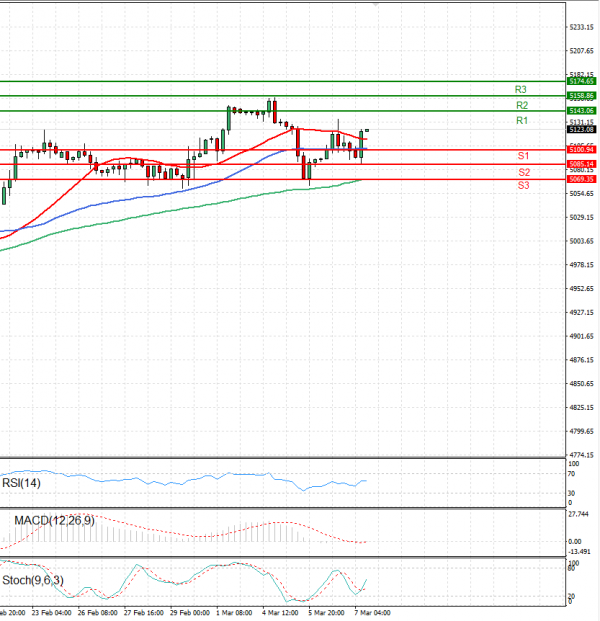Click the 29 Feb 00:00 time label
600x621 pixels.
click(190, 613)
